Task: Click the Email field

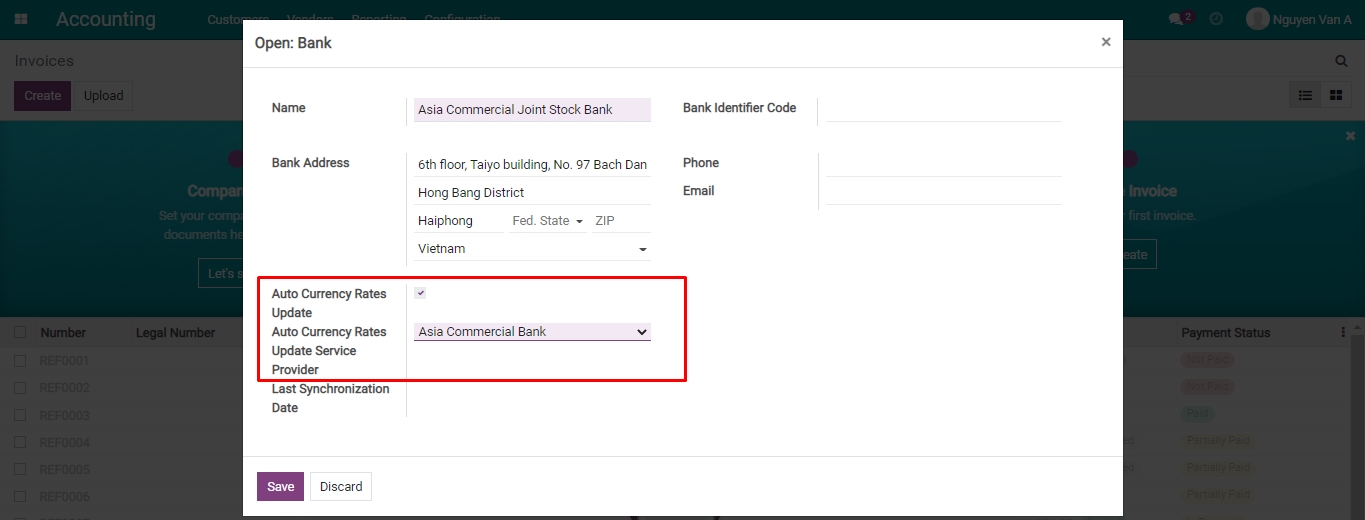Action: coord(943,193)
